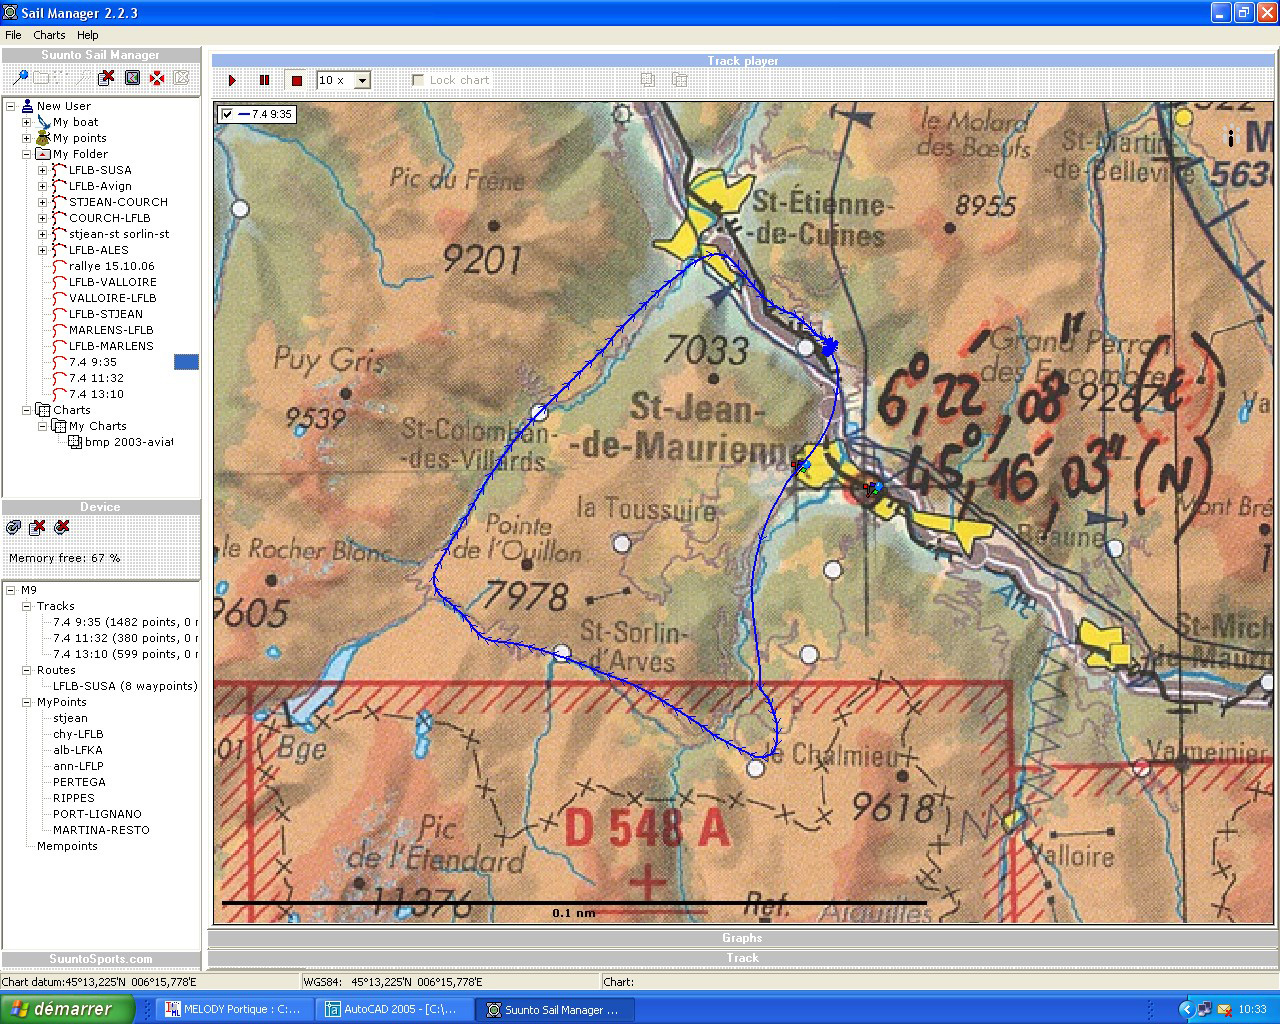Select the 7.4 11:32 track in My Folder
Screen dimensions: 1280x1024
point(96,378)
